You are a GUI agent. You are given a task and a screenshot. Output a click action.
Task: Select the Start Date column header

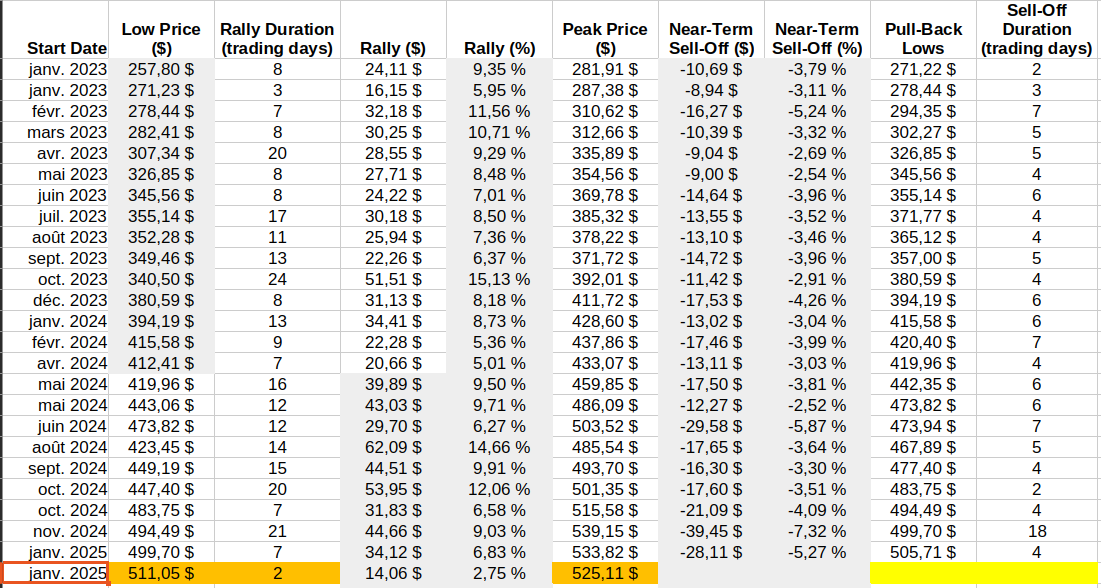66,48
